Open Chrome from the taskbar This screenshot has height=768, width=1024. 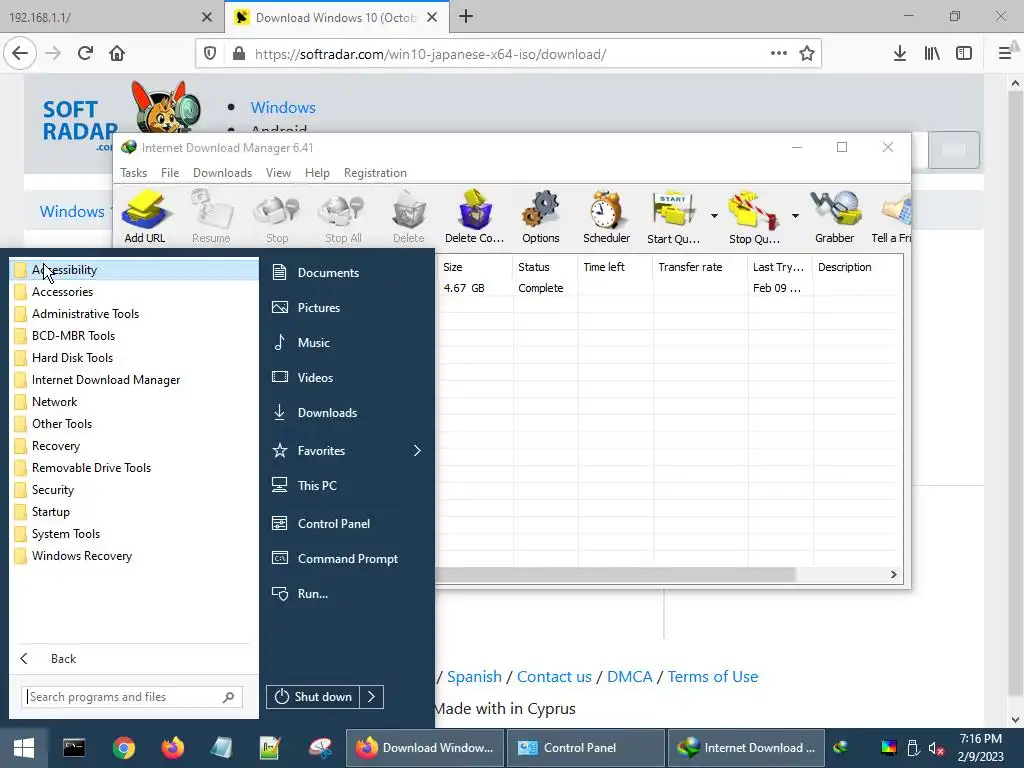(123, 748)
